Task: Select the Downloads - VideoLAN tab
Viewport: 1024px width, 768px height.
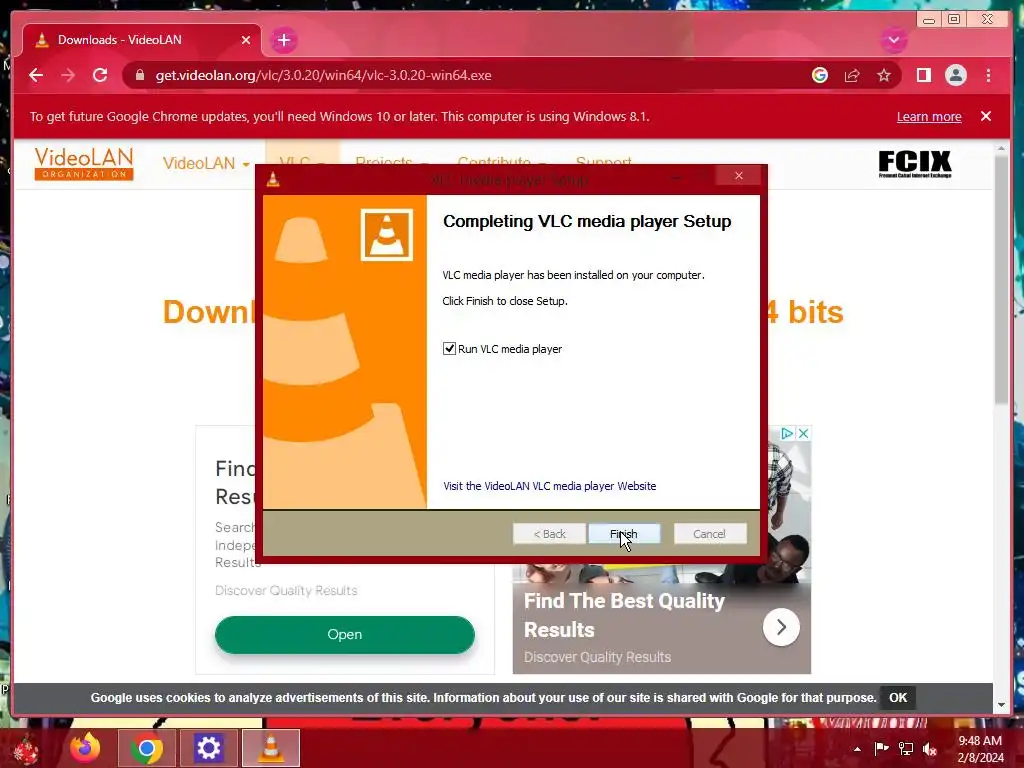Action: [x=142, y=40]
